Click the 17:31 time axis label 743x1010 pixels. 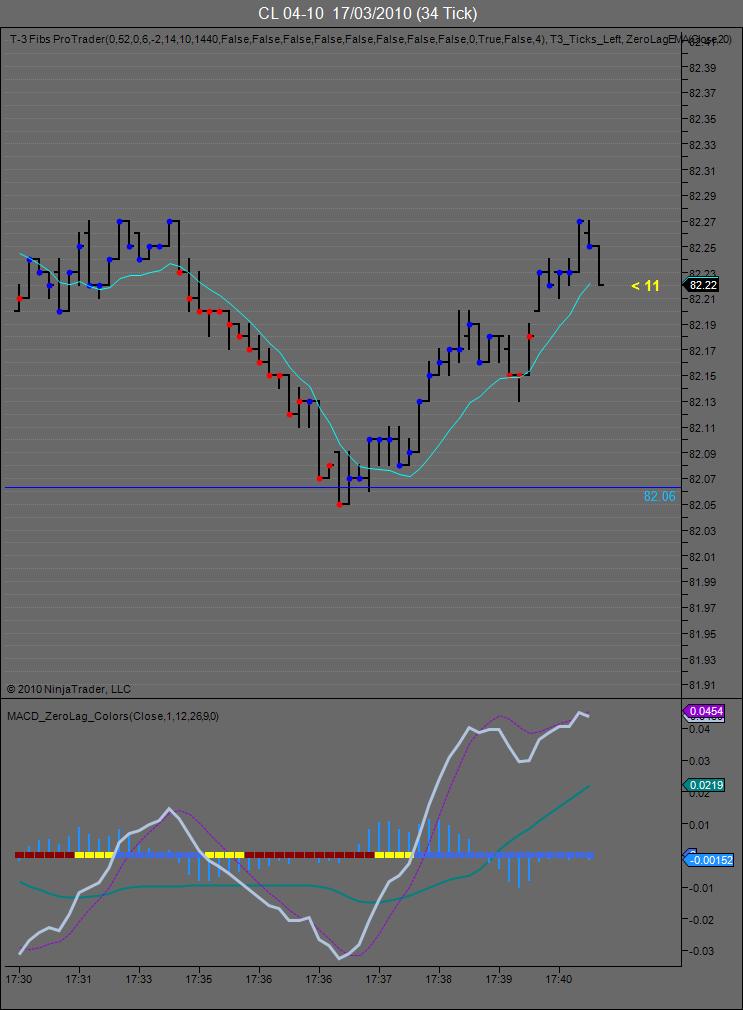pyautogui.click(x=79, y=979)
